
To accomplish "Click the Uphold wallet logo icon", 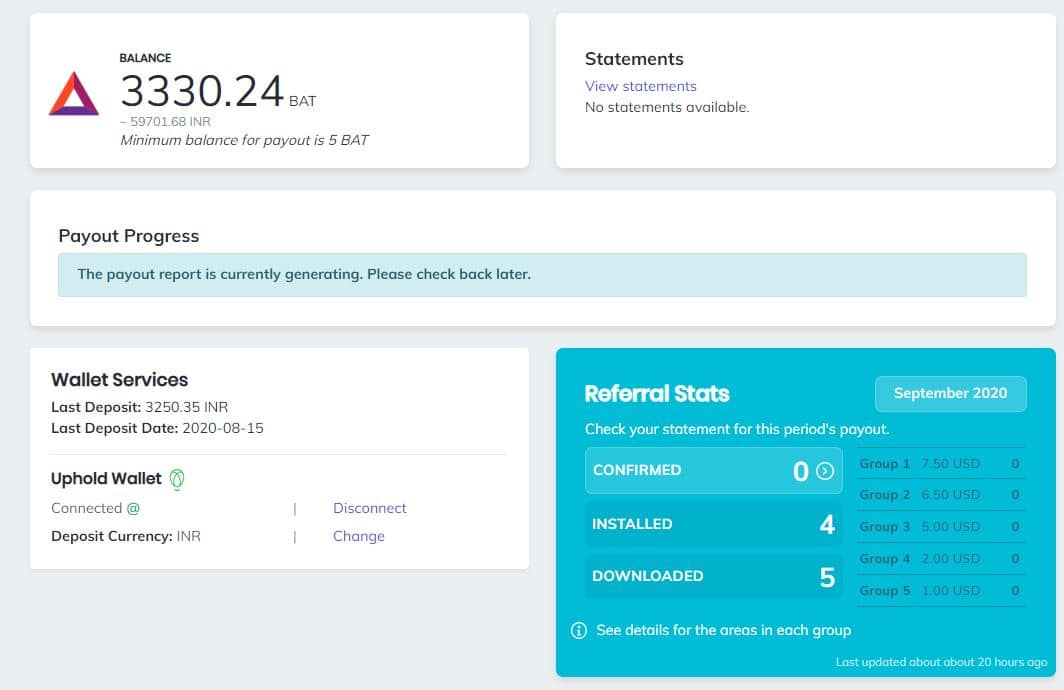I will coord(177,479).
